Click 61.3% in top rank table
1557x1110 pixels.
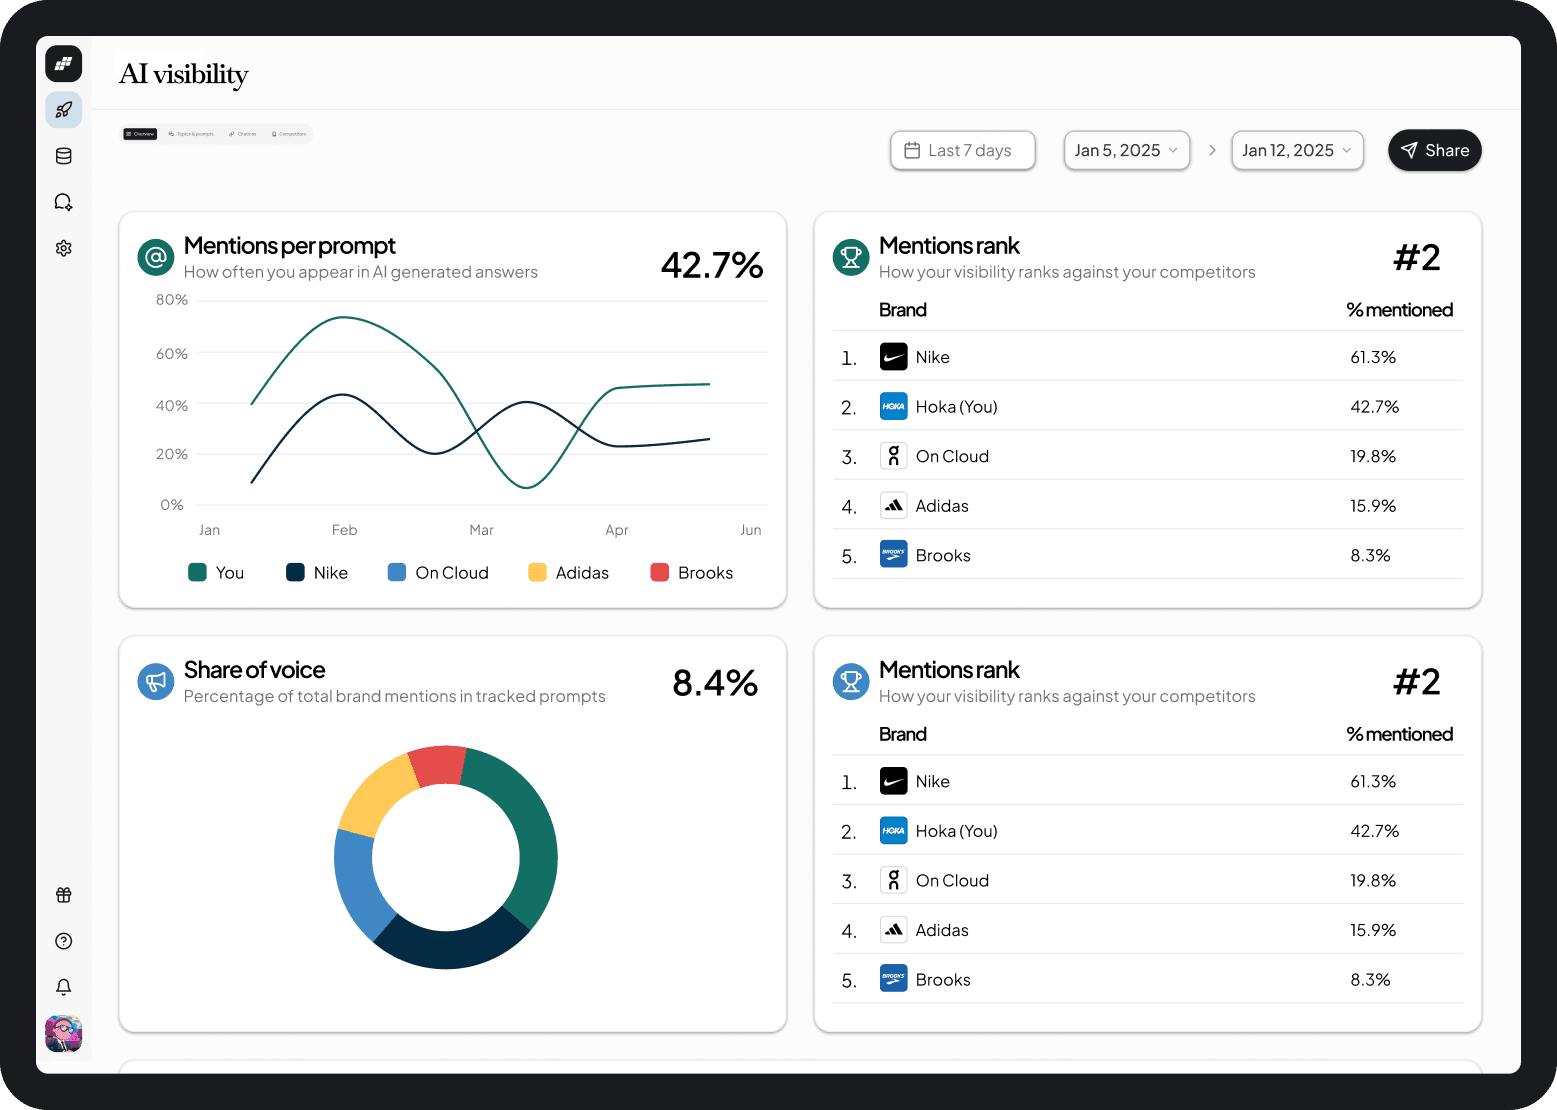pos(1373,357)
